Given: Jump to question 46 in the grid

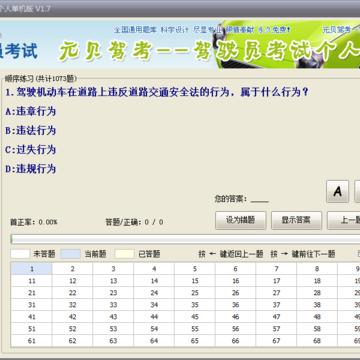Looking at the screenshot, I should pyautogui.click(x=236, y=317).
